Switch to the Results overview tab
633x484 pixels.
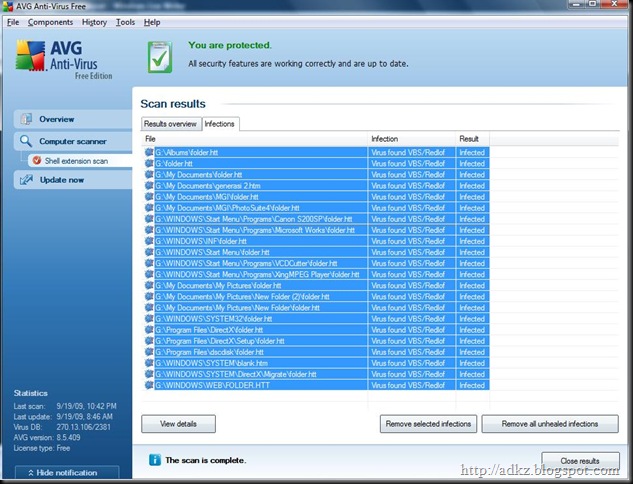pos(170,124)
